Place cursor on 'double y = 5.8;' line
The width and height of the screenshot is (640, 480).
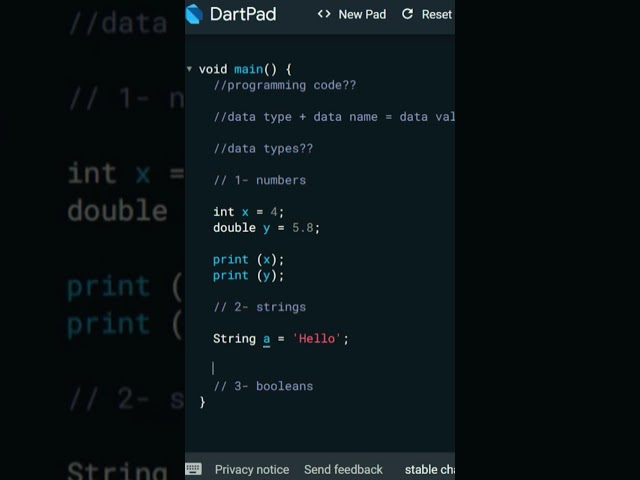267,228
